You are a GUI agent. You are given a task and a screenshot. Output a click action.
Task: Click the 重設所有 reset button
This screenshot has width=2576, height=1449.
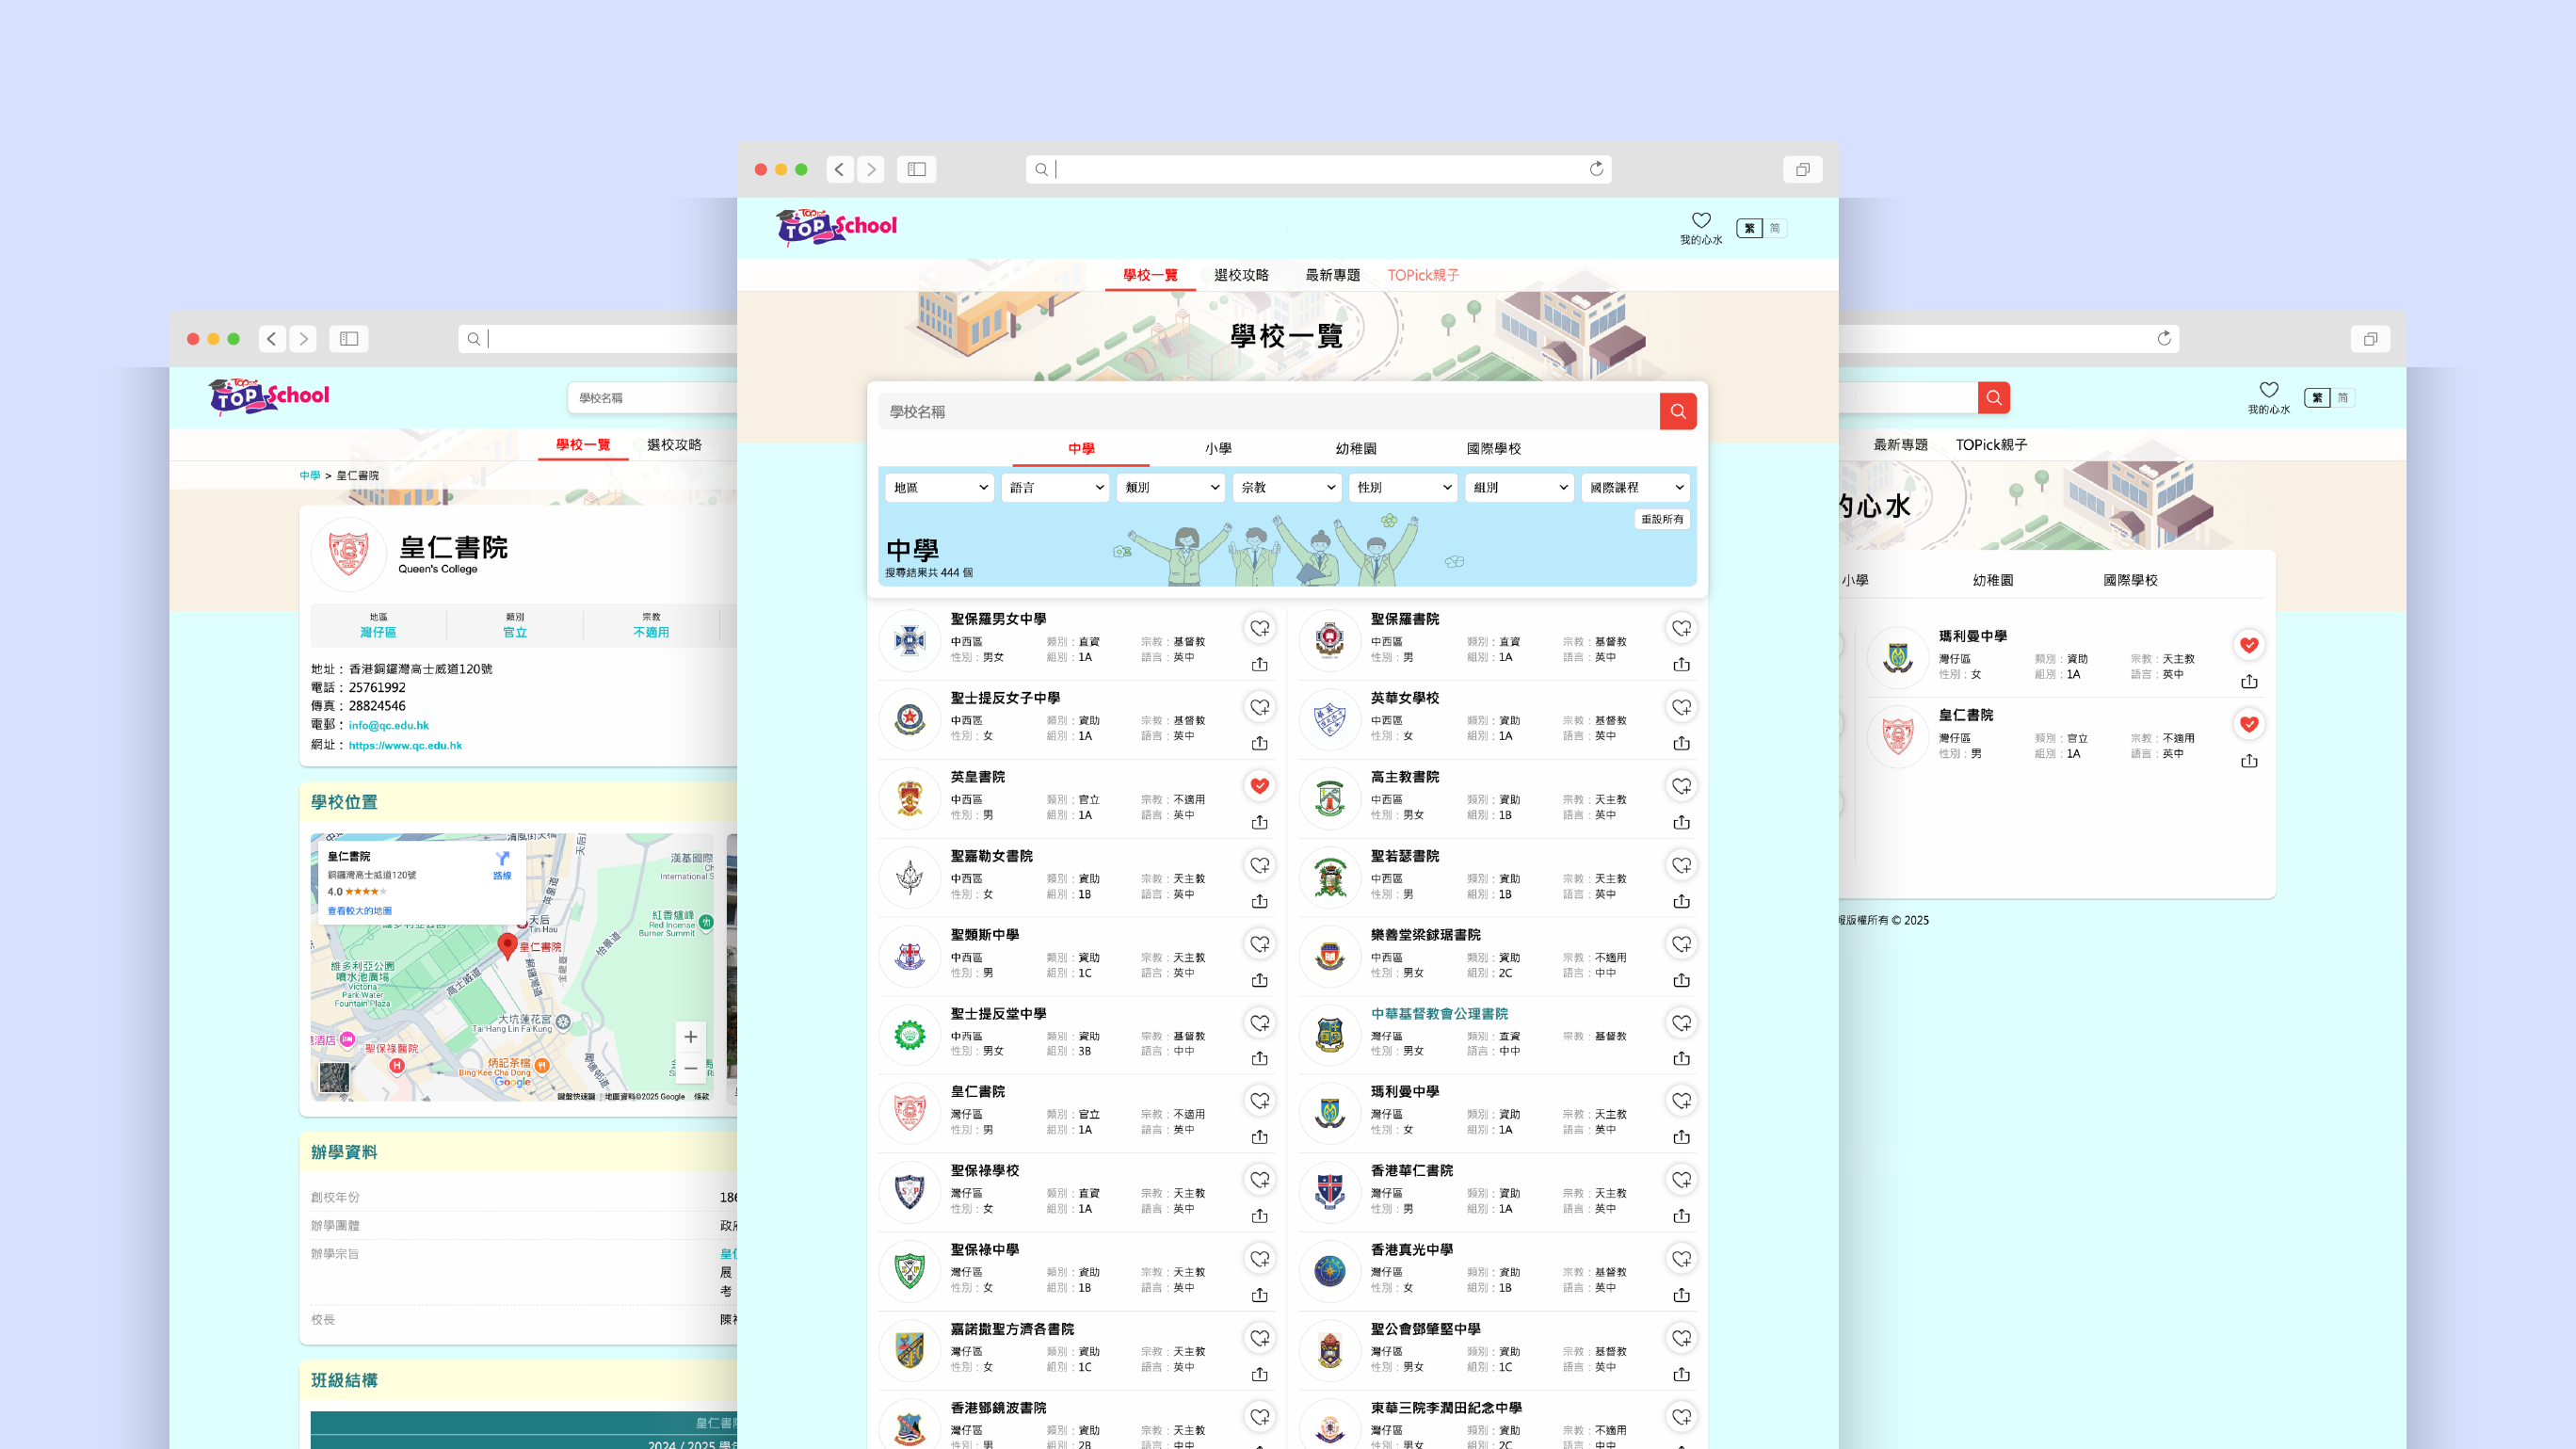pyautogui.click(x=1661, y=519)
